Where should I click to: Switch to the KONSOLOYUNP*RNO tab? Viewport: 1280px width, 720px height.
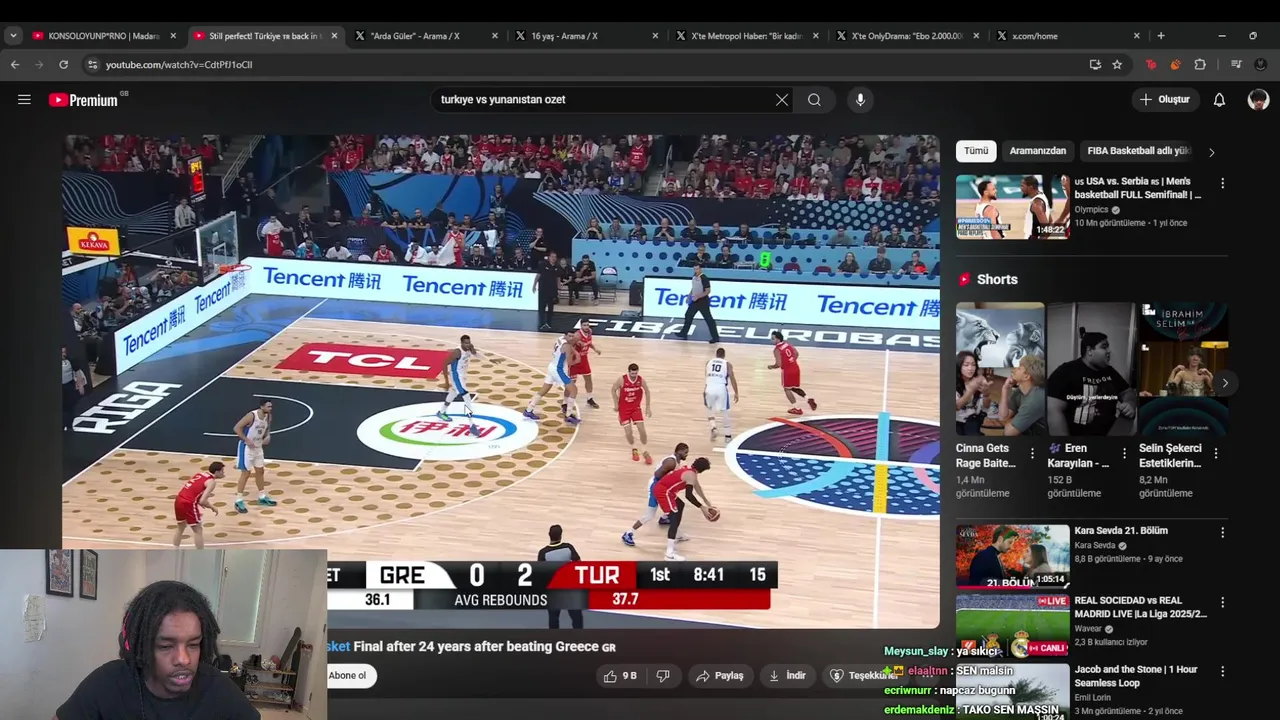tap(104, 36)
